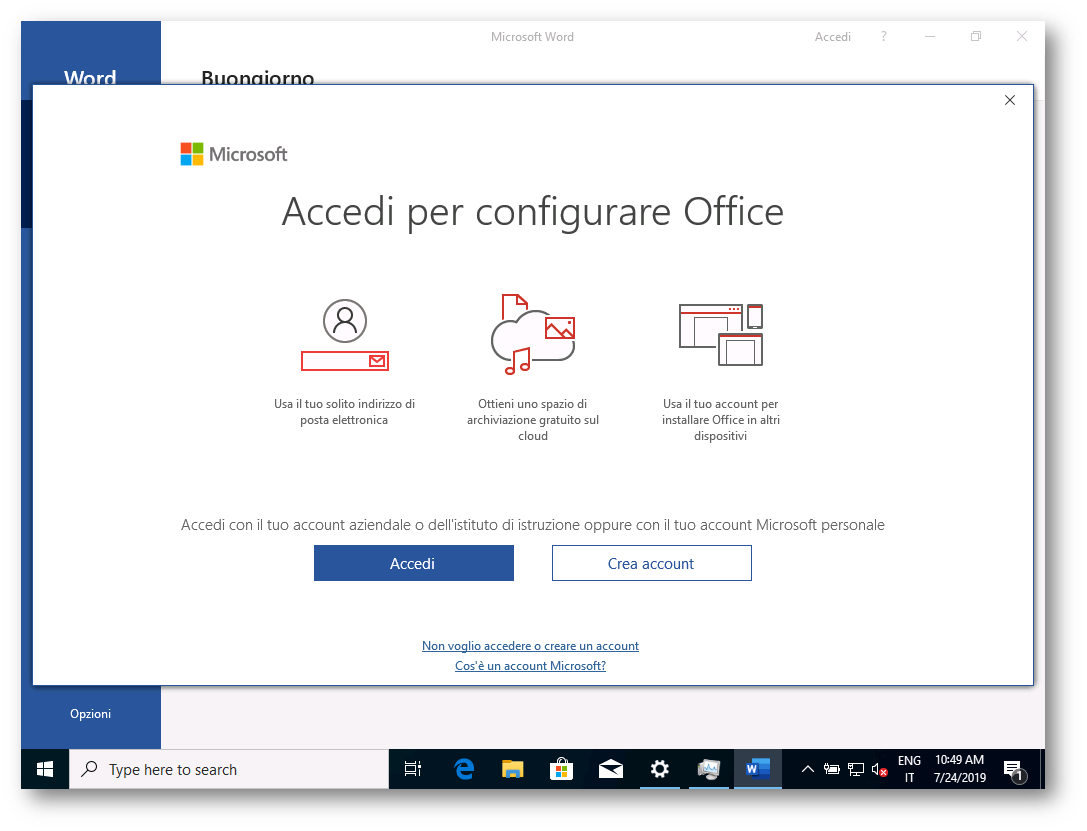Open the Windows Start menu
The image size is (1087, 831).
coord(45,769)
